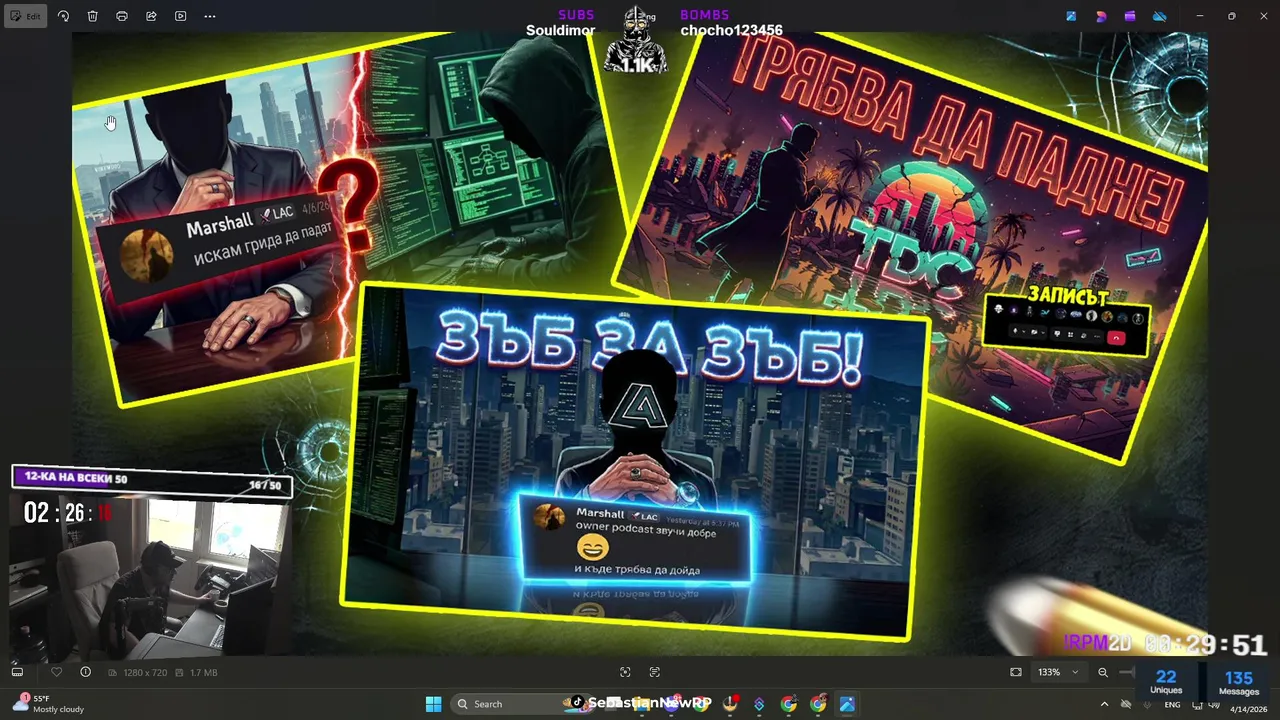Viewport: 1280px width, 720px height.
Task: Share the photo via the share icon
Action: coord(151,16)
